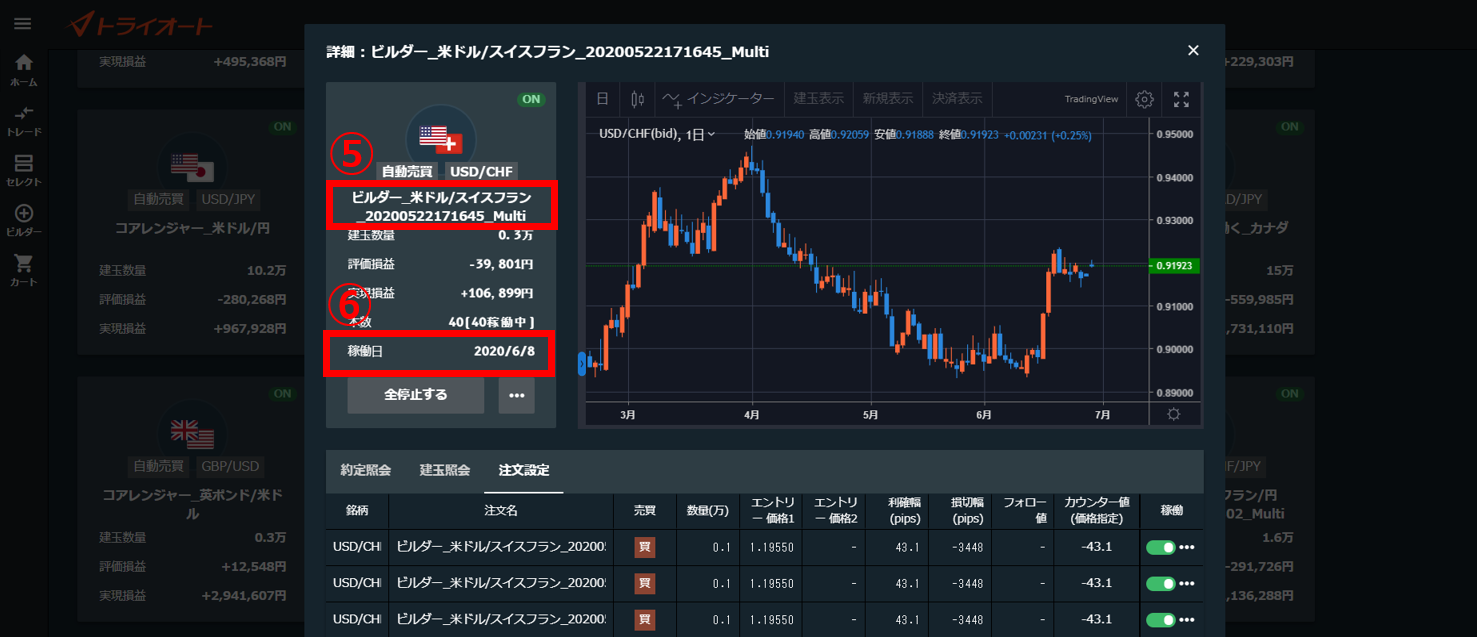Click the TradingView label on chart toolbar
This screenshot has width=1477, height=637.
point(1091,99)
